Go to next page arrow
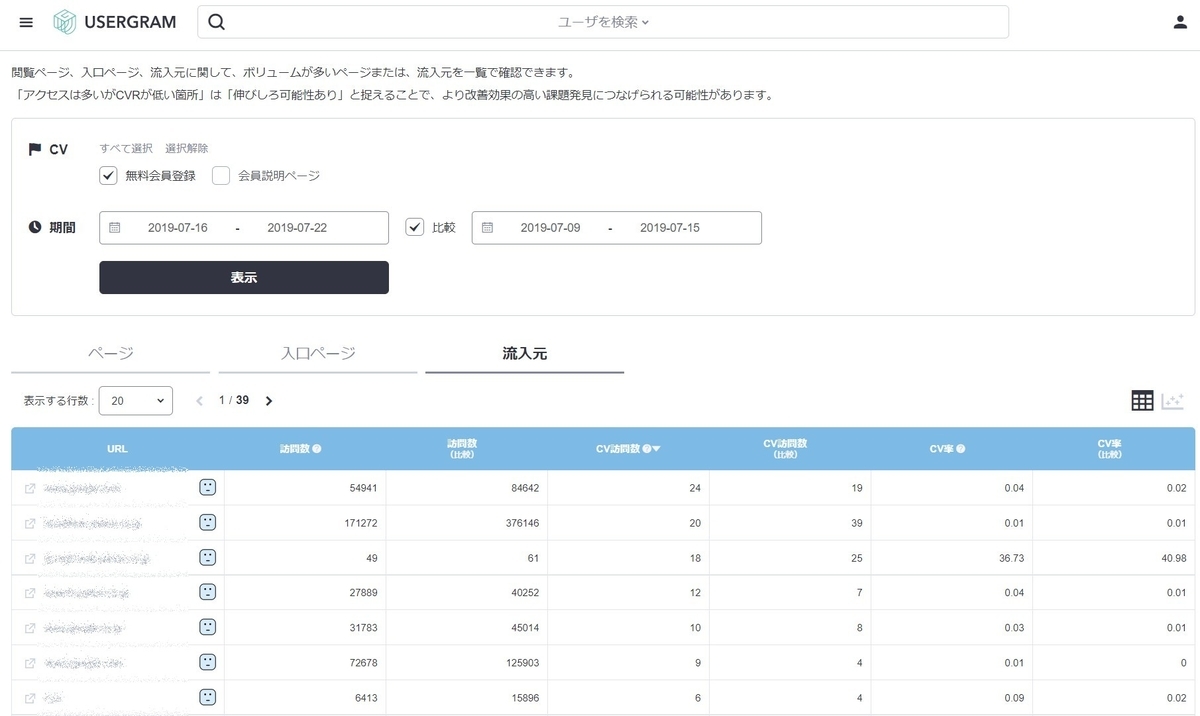 pos(269,401)
